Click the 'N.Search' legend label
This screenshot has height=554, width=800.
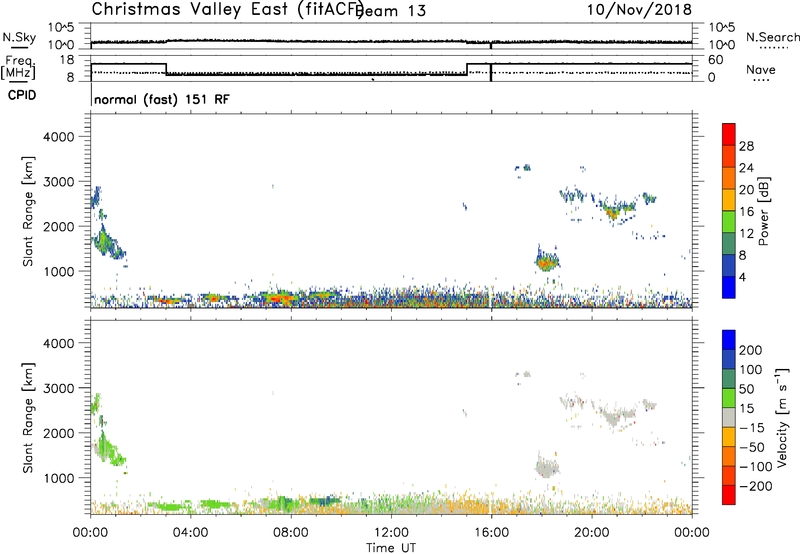tap(772, 37)
